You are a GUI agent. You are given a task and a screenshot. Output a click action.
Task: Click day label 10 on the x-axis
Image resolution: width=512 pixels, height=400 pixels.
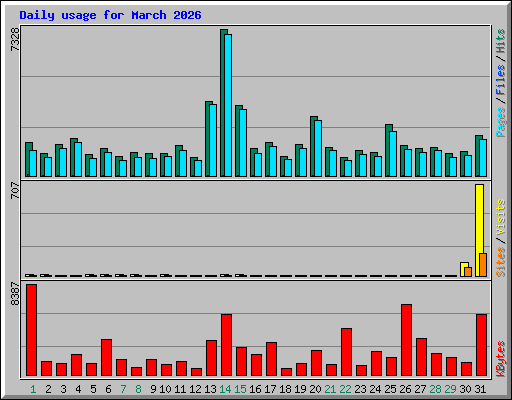click(x=165, y=389)
